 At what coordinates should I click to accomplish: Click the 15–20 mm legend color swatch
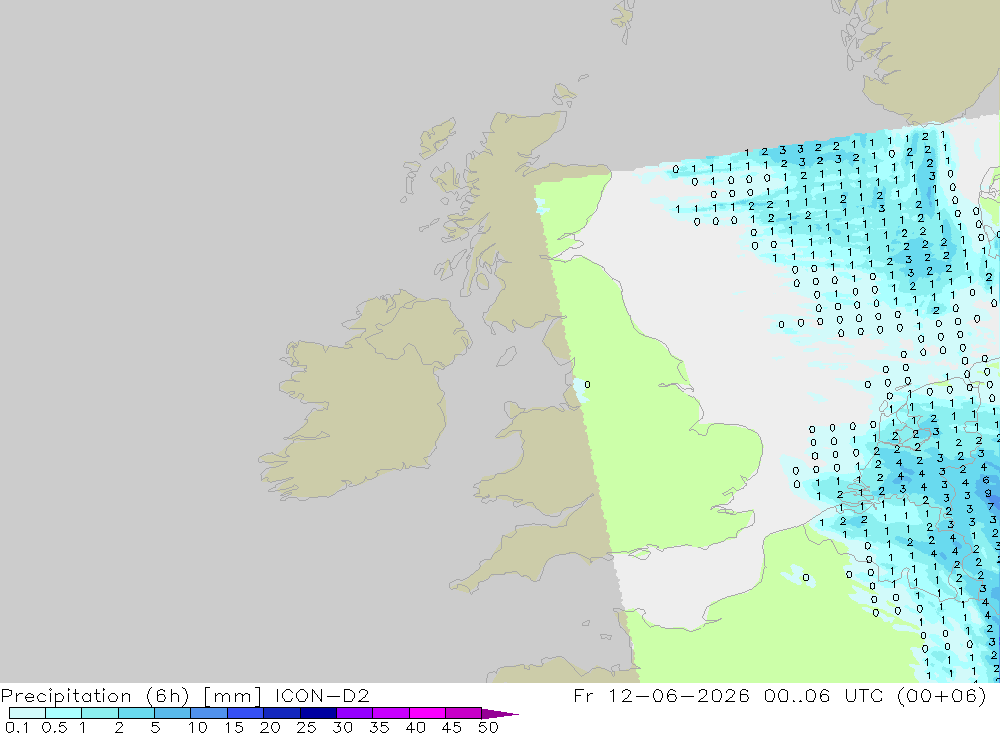[245, 713]
